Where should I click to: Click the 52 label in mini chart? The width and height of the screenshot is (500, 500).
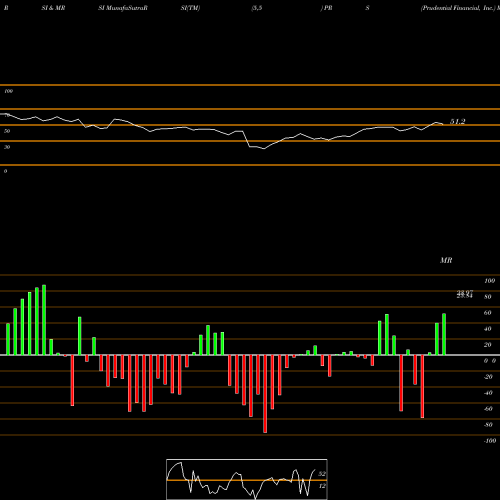tap(322, 474)
